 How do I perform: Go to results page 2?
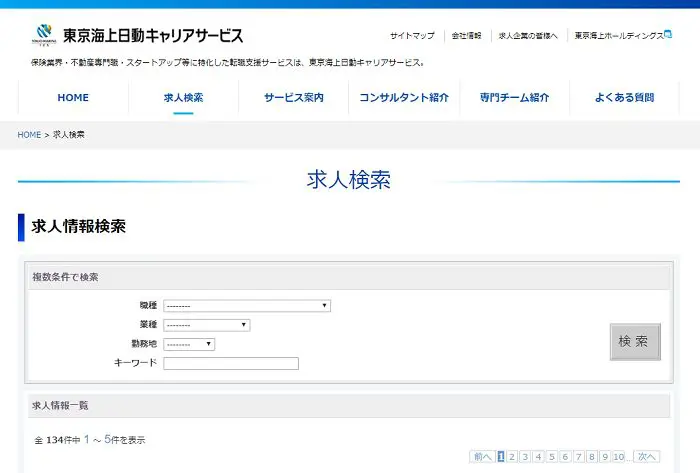pos(512,456)
